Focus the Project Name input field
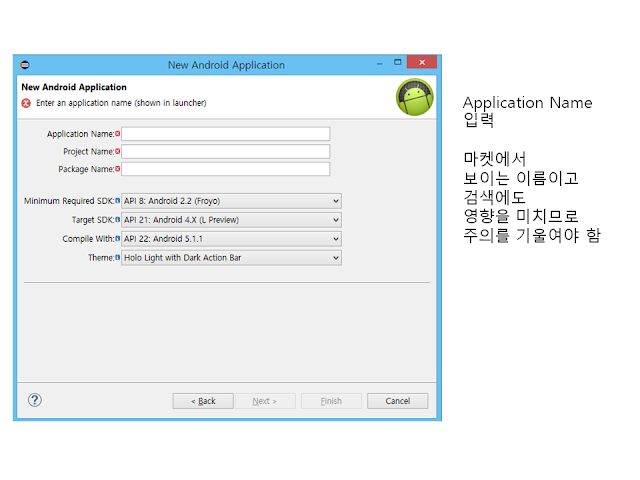 (x=226, y=151)
